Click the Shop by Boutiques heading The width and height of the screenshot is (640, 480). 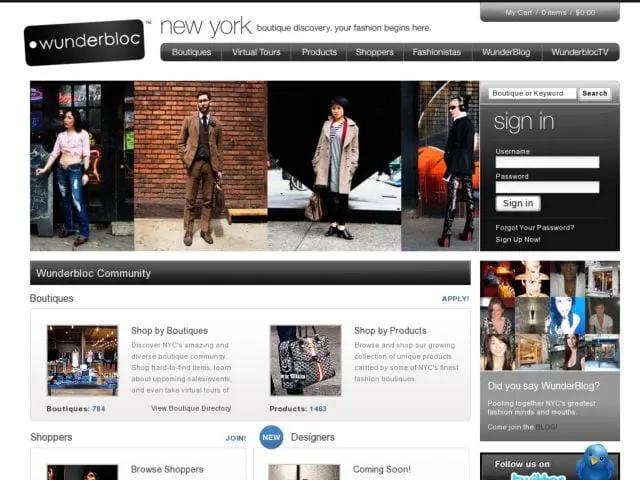[169, 331]
